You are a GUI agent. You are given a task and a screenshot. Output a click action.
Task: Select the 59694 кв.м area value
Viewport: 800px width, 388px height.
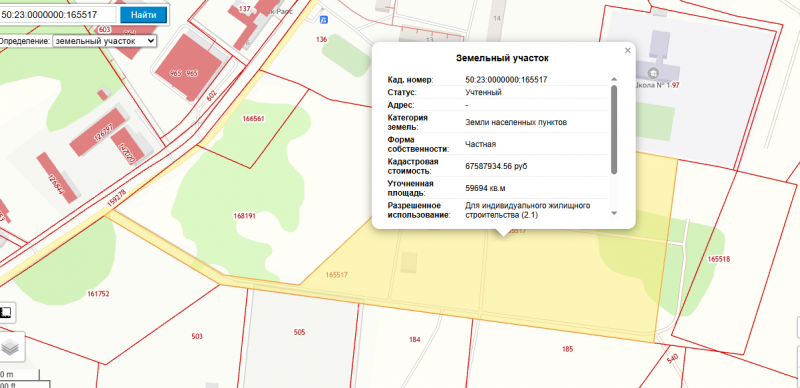click(x=485, y=188)
